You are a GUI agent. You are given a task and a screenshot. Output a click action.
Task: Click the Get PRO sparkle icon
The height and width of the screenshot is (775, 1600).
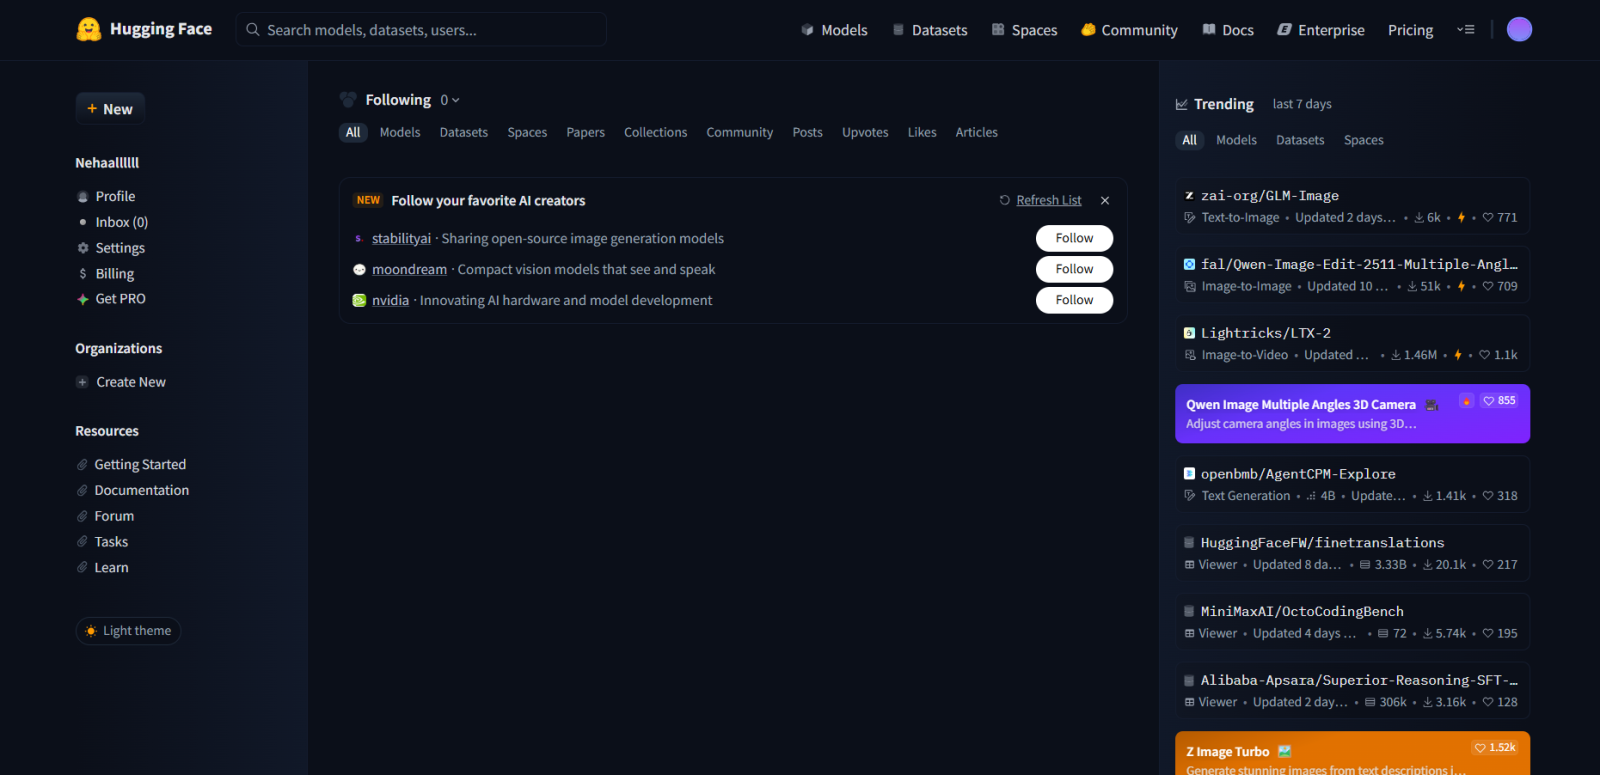pyautogui.click(x=83, y=299)
